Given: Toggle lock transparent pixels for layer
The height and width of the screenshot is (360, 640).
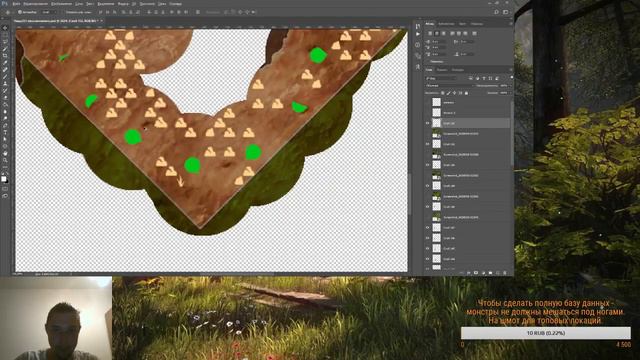Looking at the screenshot, I should tap(442, 93).
